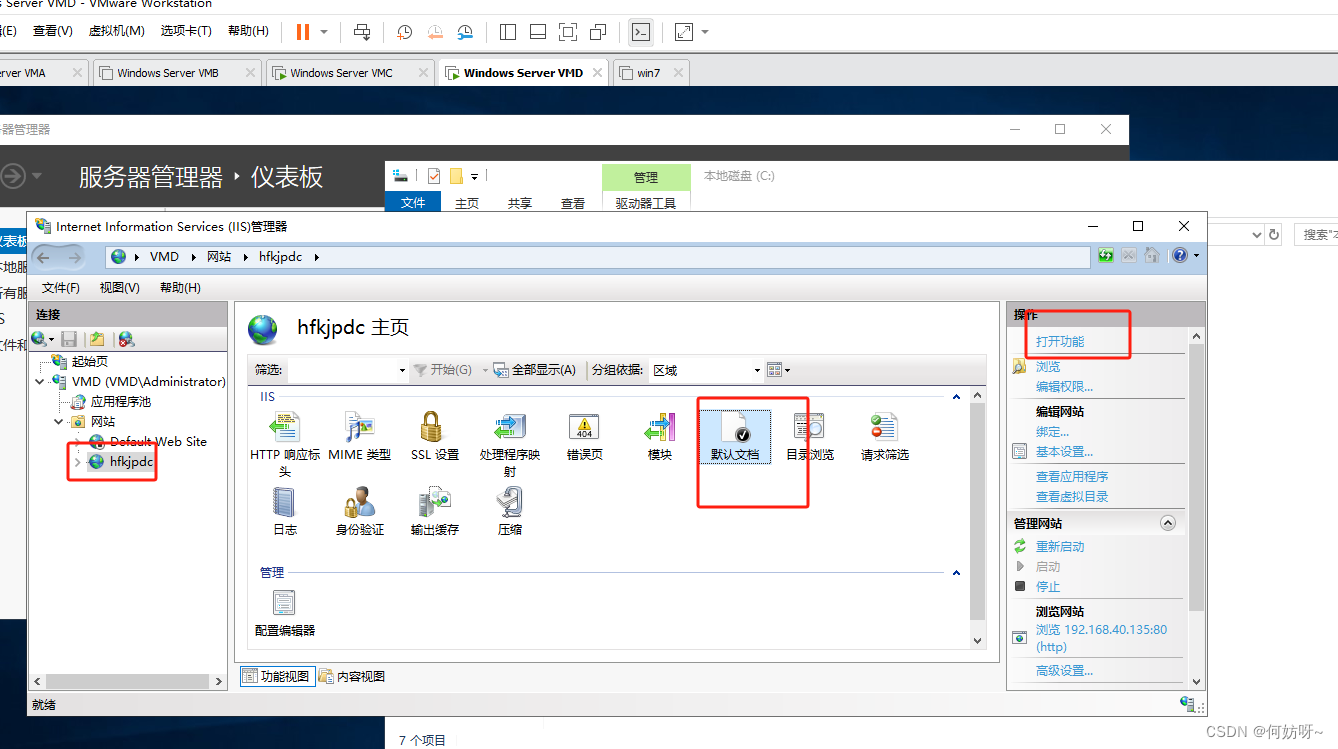Click the refresh page icon in IIS address bar

pos(1105,256)
